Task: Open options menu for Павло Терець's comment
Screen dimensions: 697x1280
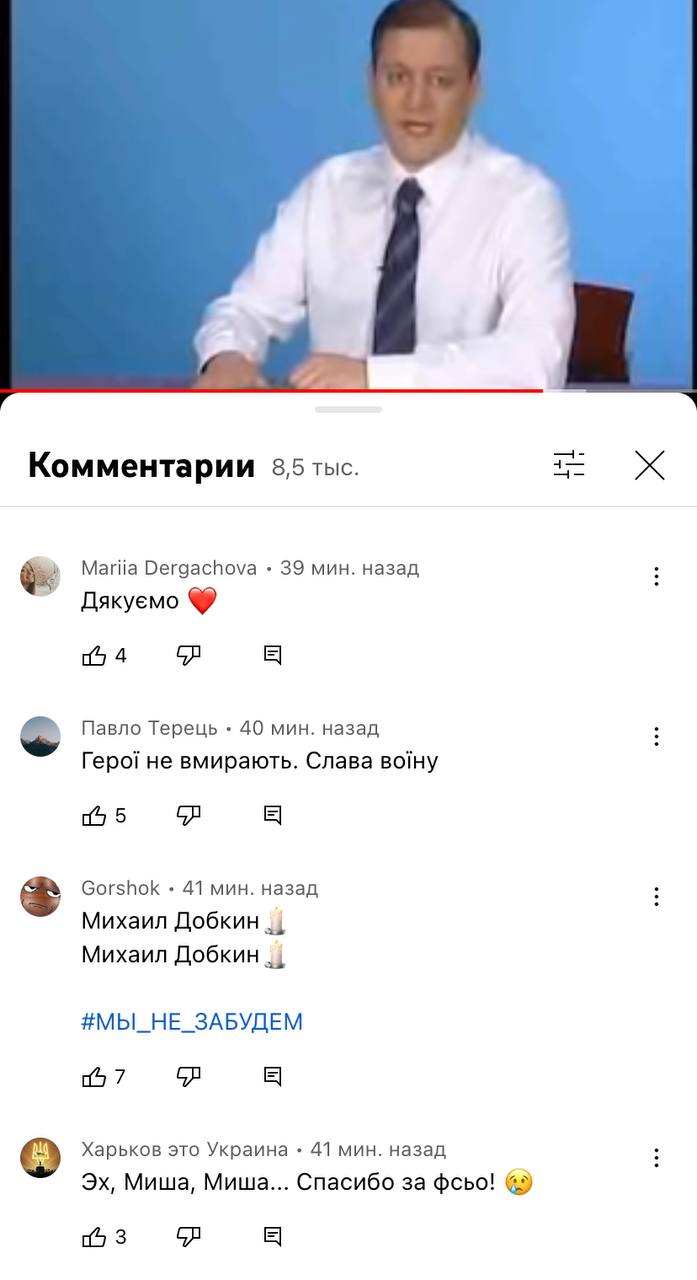Action: click(x=656, y=736)
